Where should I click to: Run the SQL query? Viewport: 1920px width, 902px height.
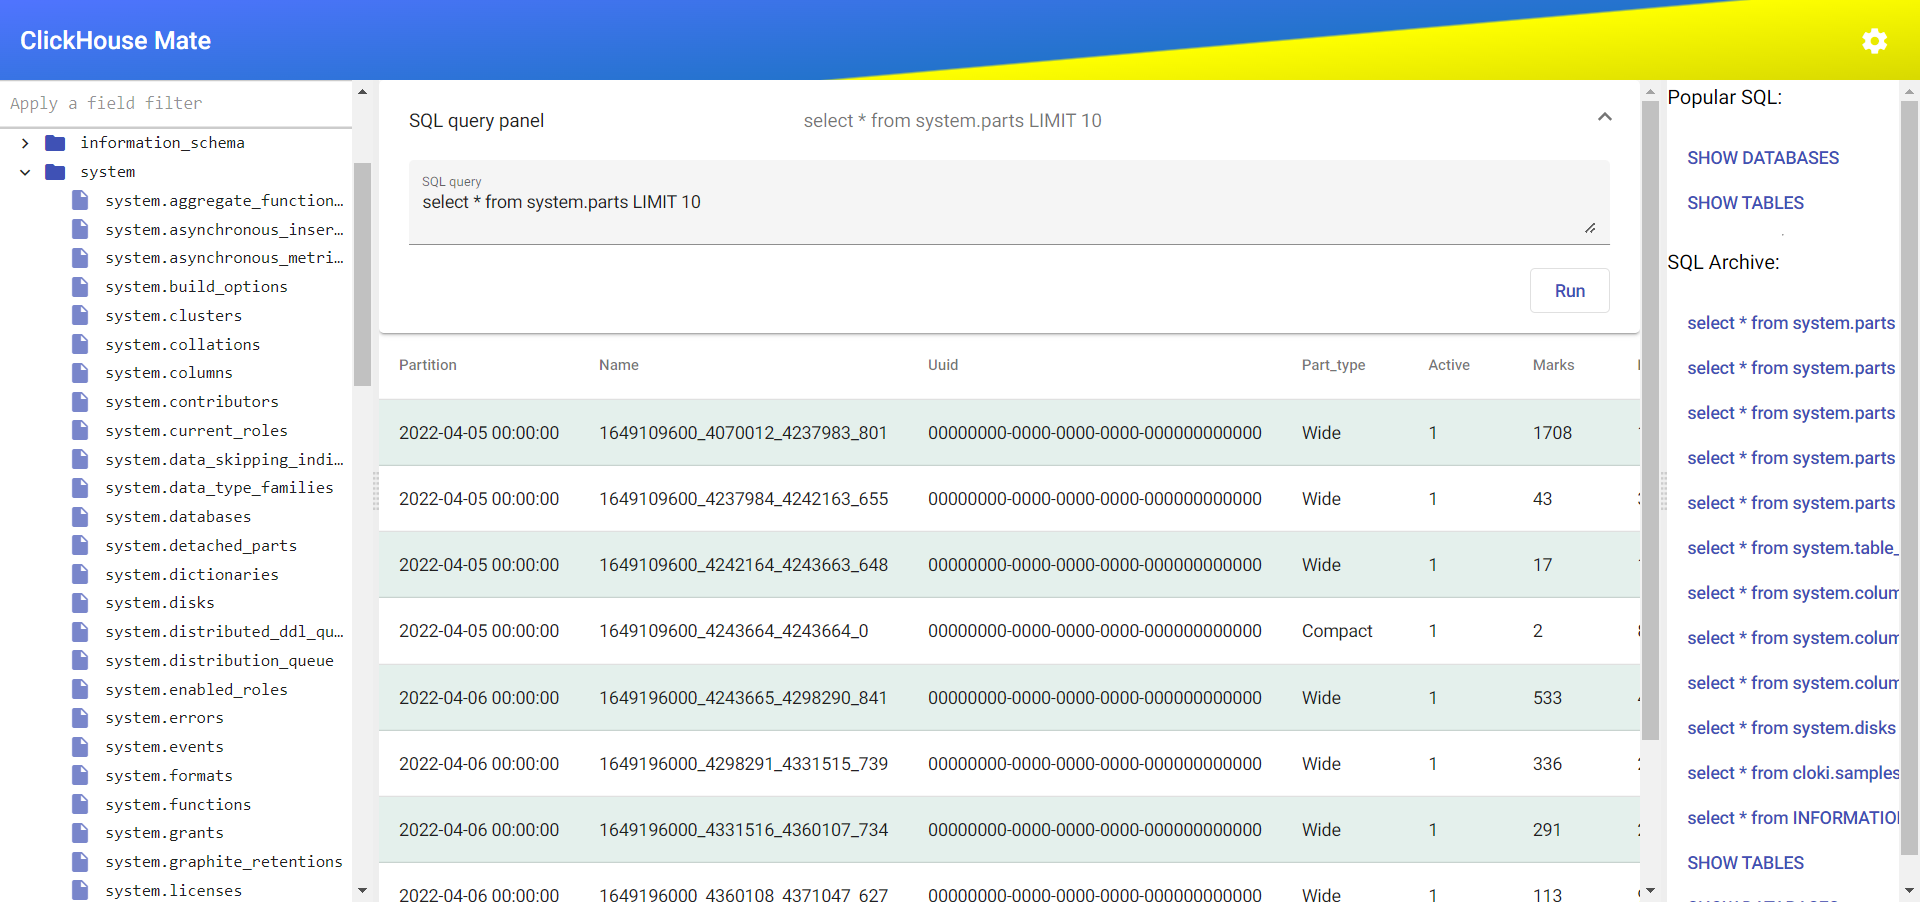coord(1569,291)
